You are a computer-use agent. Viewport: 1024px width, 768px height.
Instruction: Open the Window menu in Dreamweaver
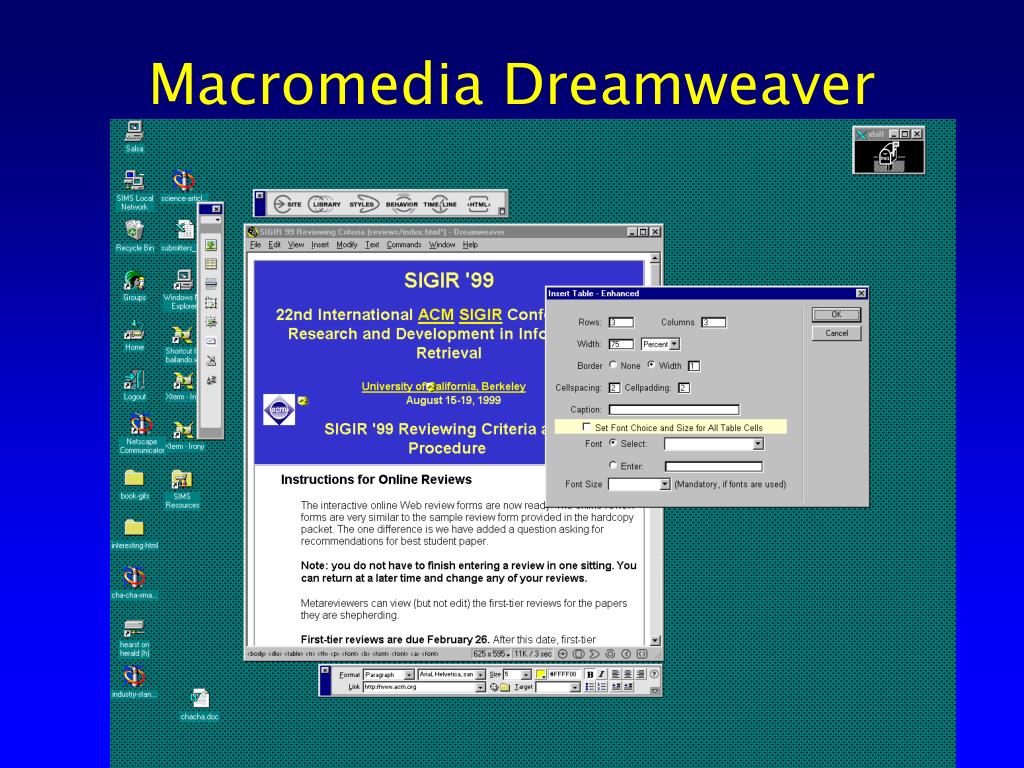(442, 245)
